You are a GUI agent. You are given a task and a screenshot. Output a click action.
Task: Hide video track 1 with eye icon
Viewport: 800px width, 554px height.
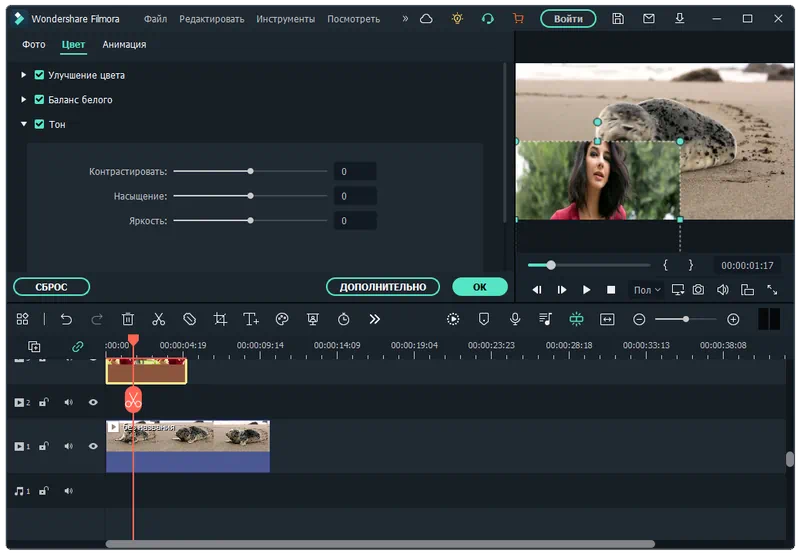click(x=93, y=446)
